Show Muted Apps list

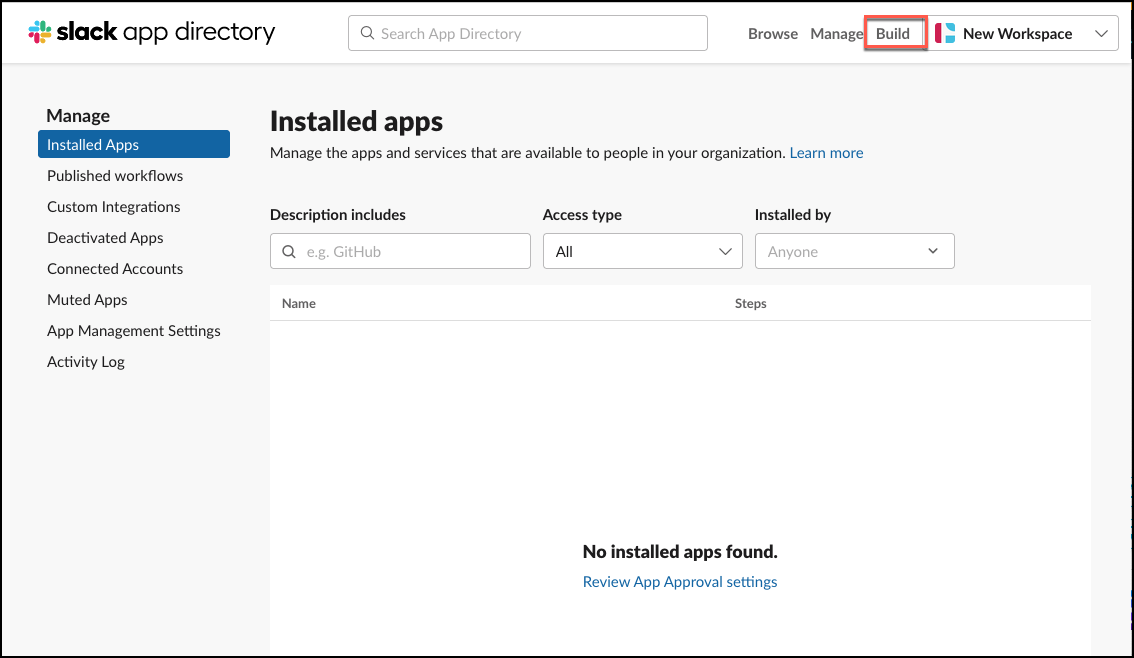87,299
